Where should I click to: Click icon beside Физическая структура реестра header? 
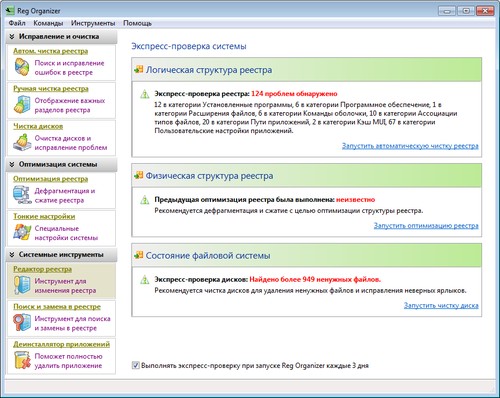point(138,175)
